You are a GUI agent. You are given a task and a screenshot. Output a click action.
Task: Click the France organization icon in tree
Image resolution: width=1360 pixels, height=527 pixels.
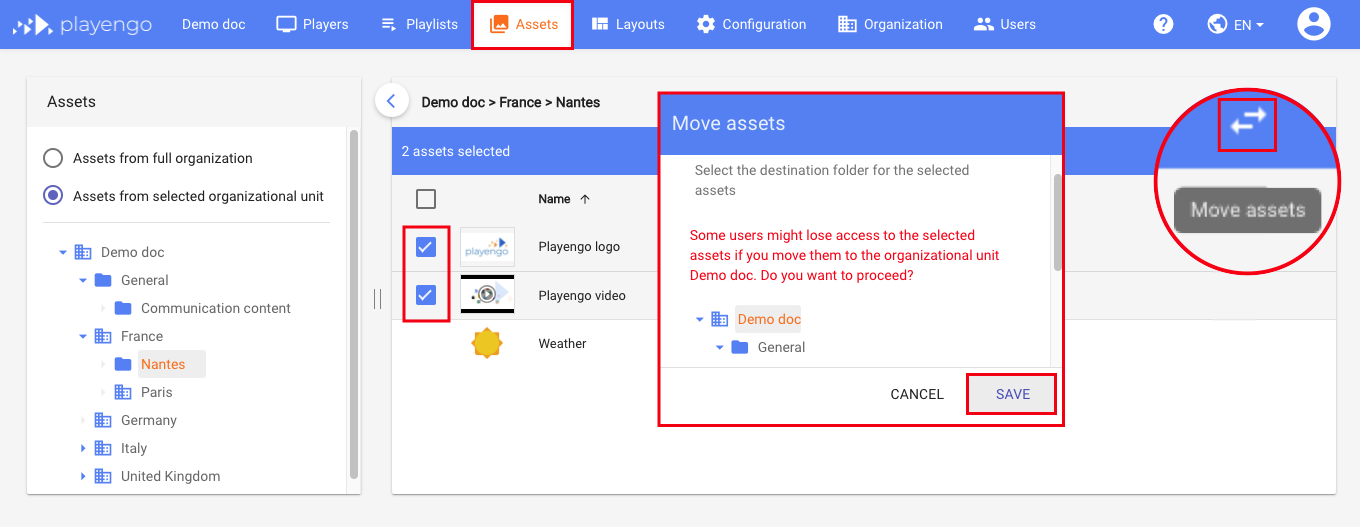pos(103,336)
